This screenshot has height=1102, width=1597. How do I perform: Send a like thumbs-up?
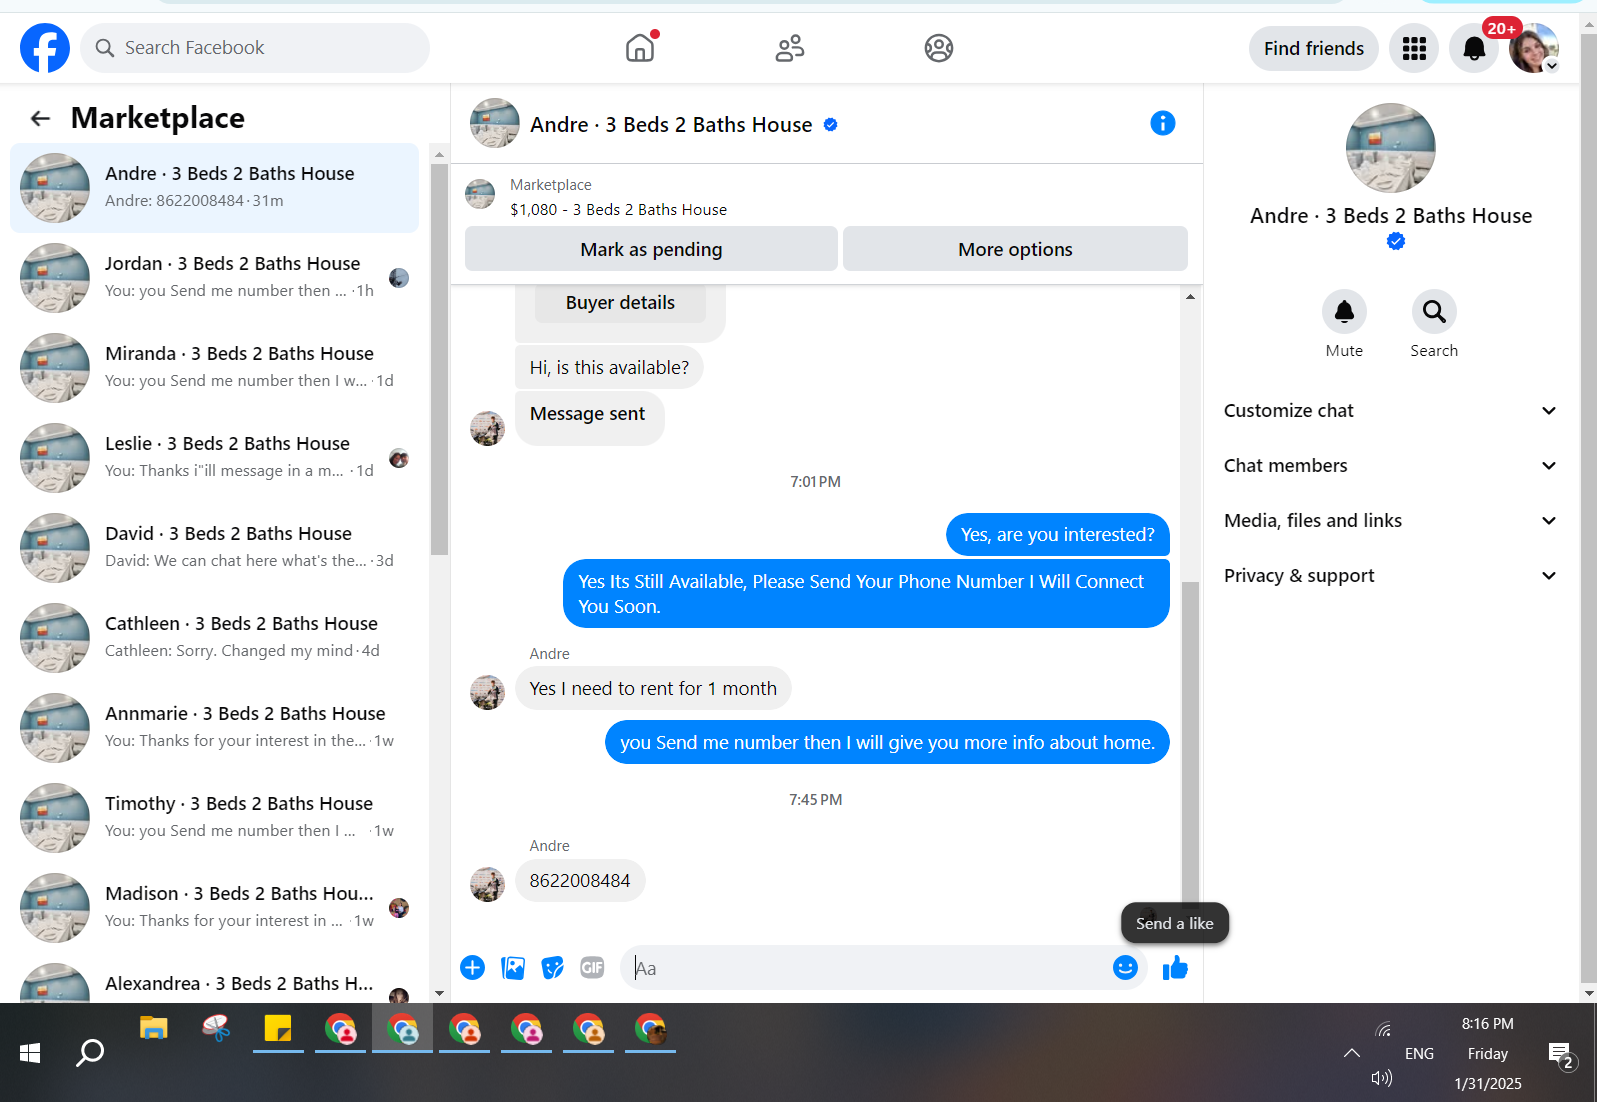click(1175, 968)
